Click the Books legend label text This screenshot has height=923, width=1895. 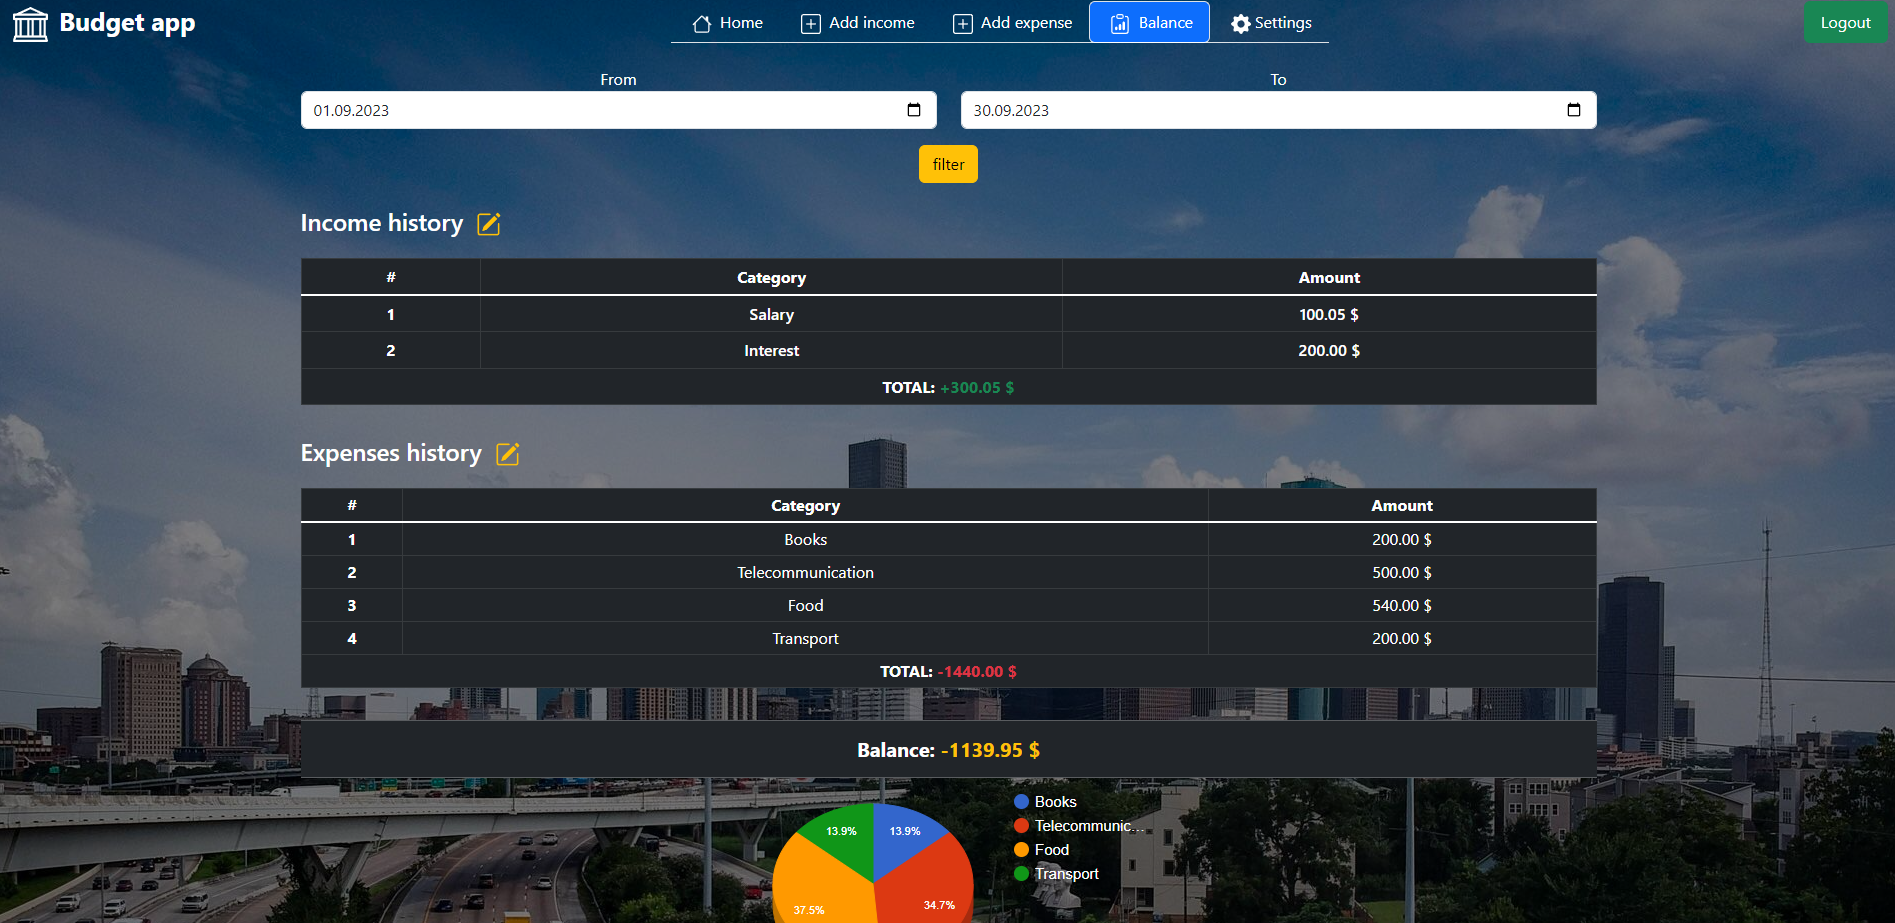tap(1056, 802)
